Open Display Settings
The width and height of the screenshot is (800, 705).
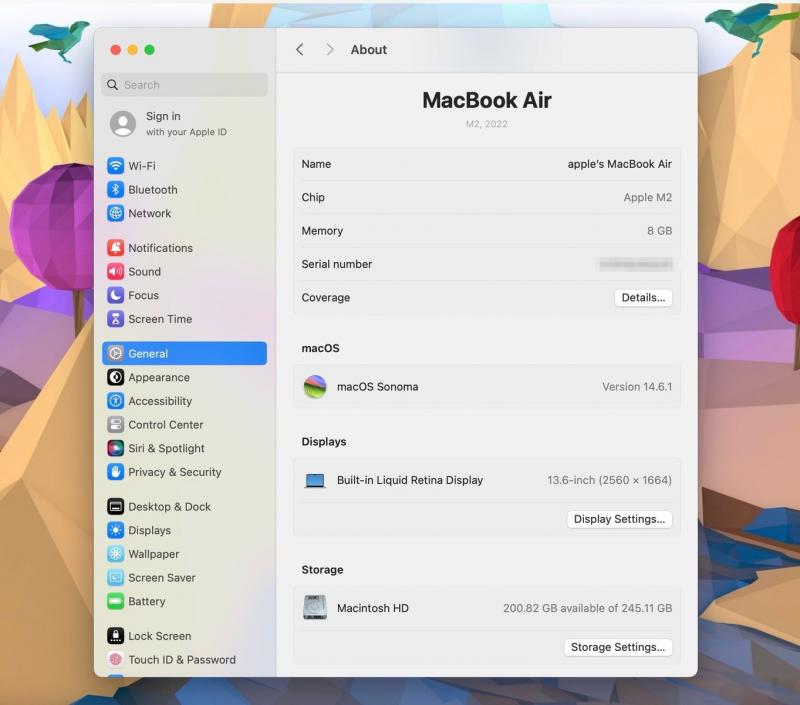pyautogui.click(x=619, y=519)
